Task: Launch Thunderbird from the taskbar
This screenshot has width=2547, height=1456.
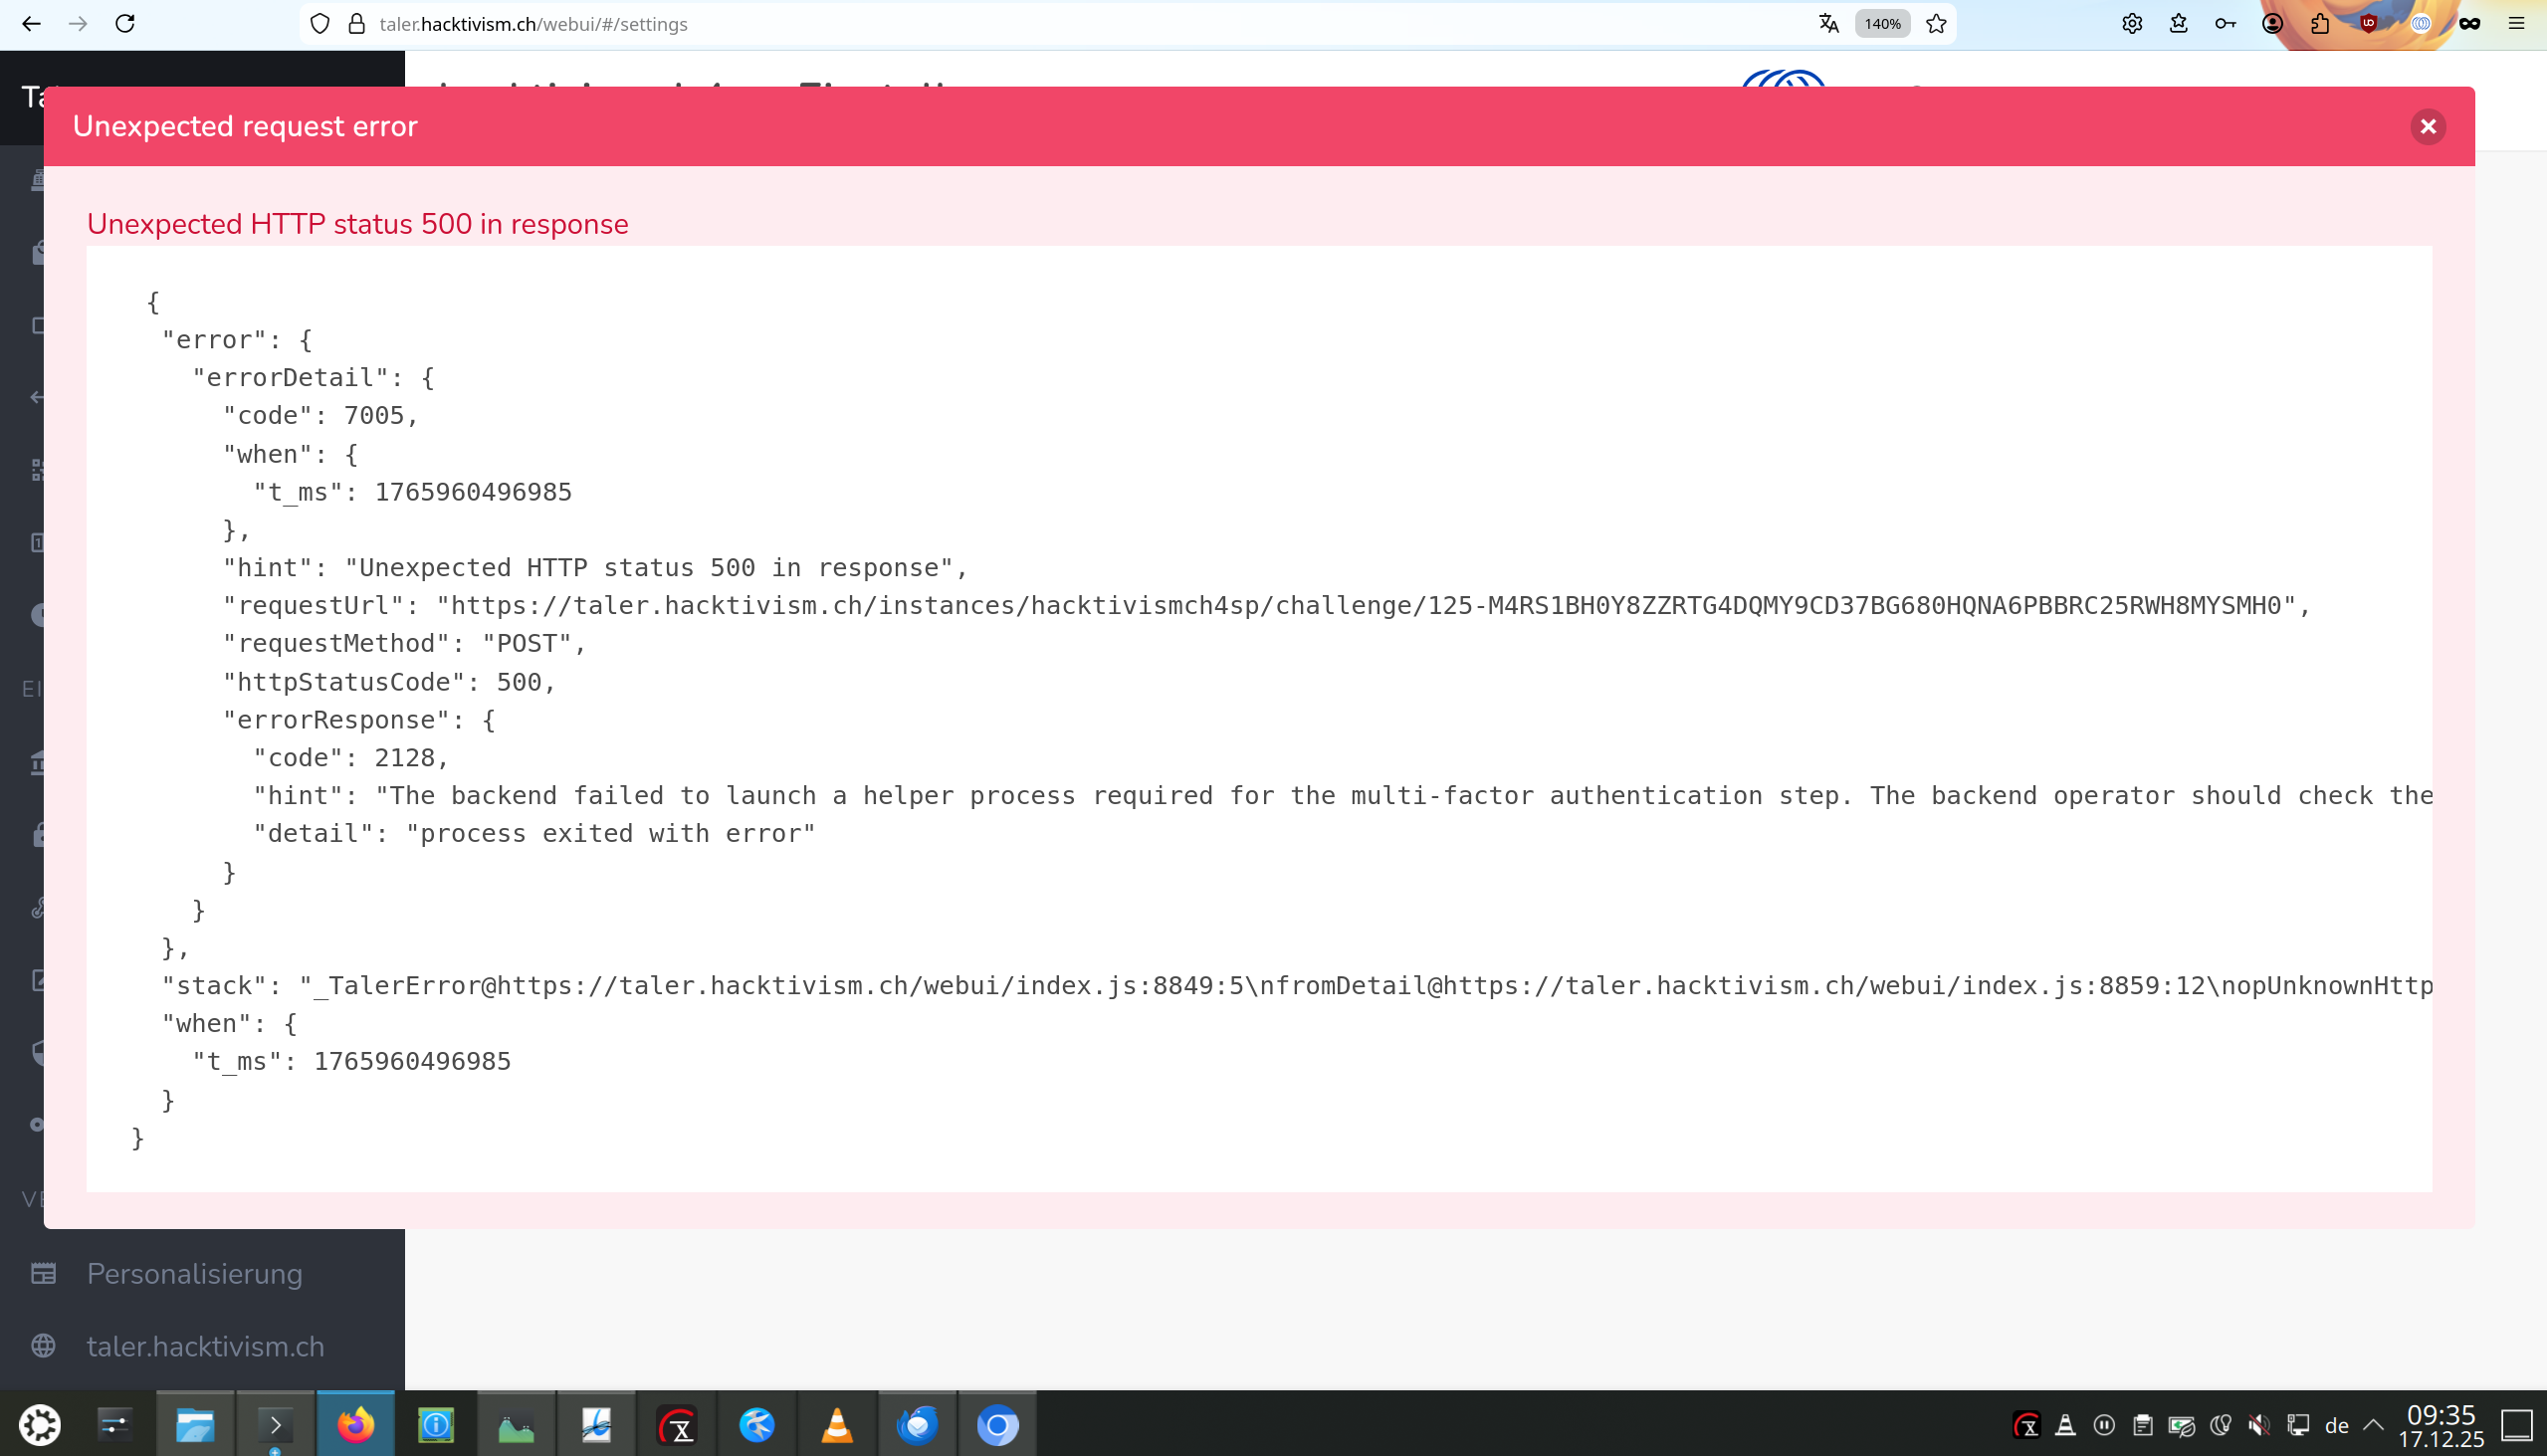Action: [917, 1425]
